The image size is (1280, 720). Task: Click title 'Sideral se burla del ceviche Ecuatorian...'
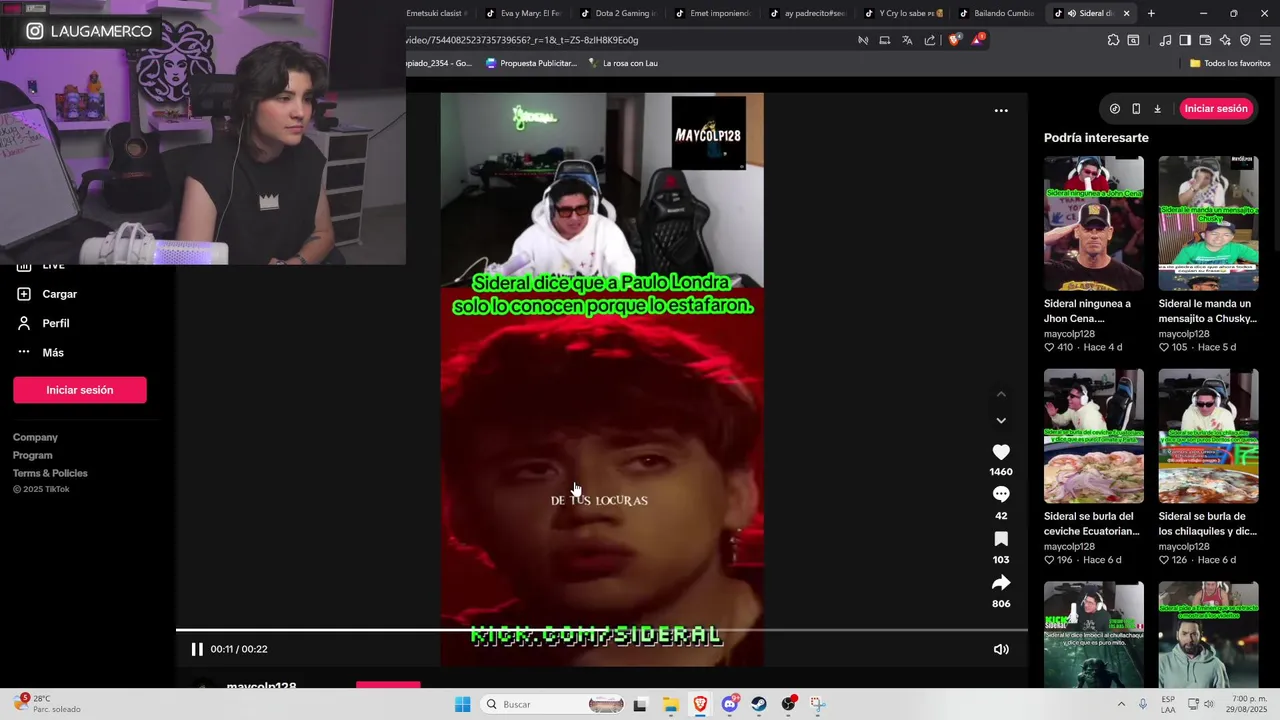point(1092,524)
